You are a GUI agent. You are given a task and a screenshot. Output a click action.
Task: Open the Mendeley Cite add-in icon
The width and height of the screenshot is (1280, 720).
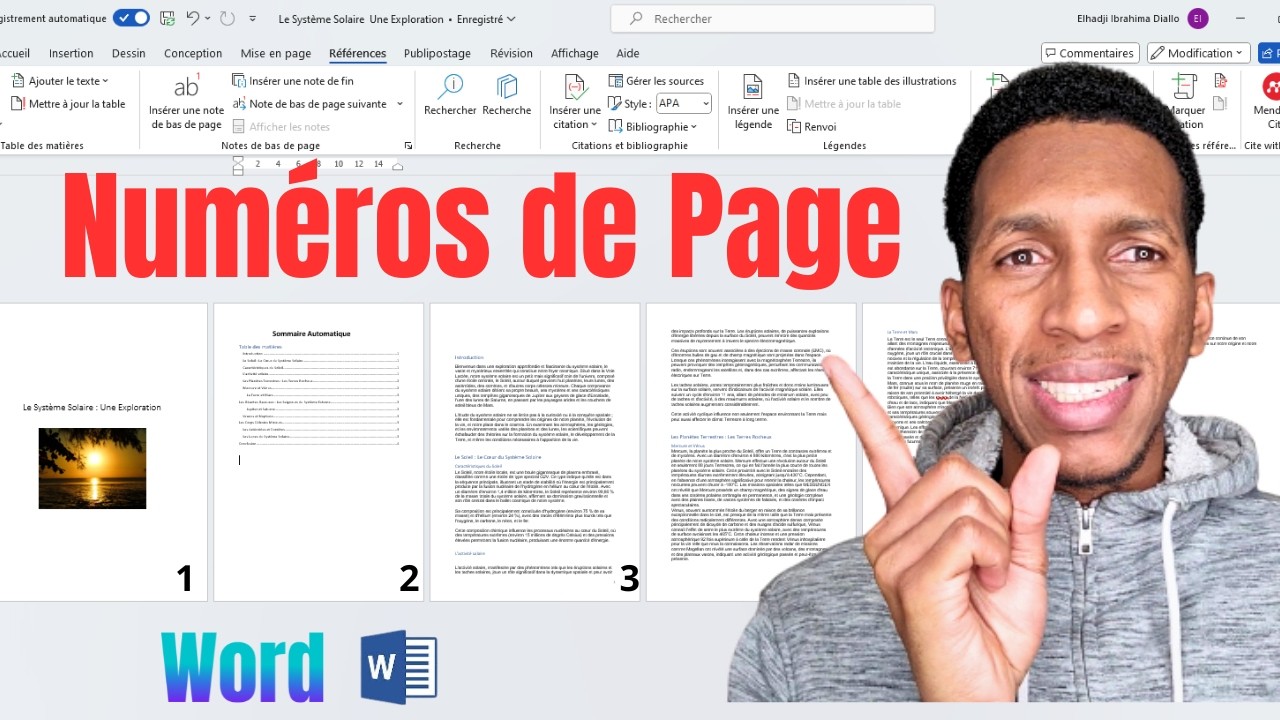coord(1270,87)
